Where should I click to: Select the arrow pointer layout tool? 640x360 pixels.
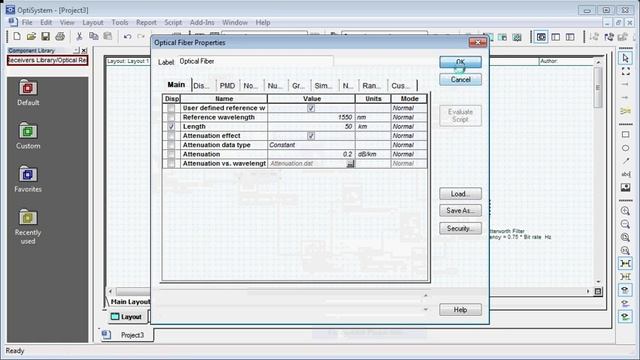click(625, 58)
